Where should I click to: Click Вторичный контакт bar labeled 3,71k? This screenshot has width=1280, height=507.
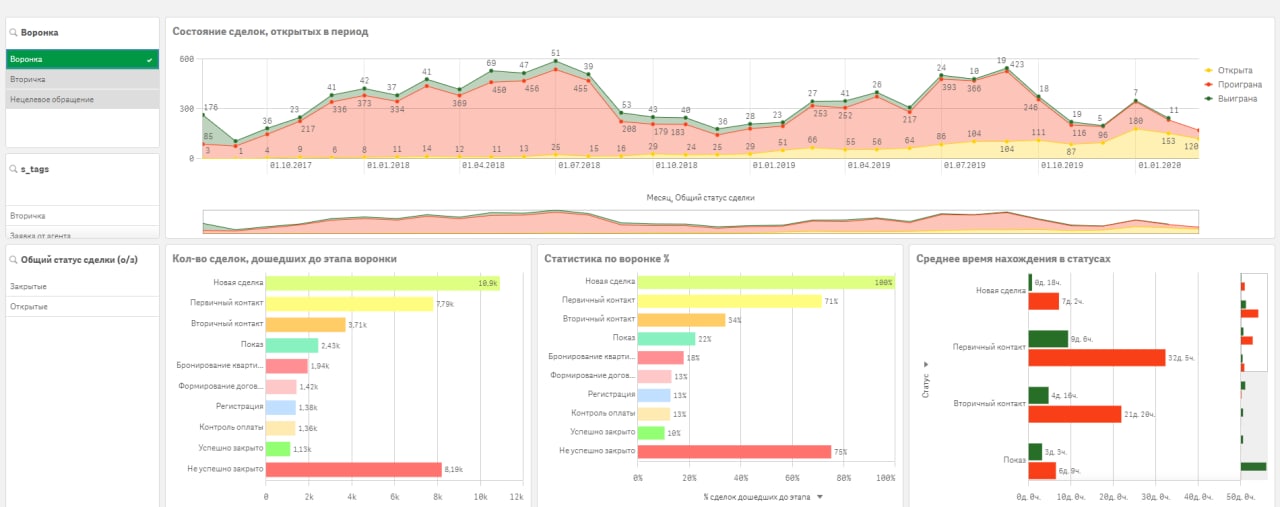click(306, 324)
